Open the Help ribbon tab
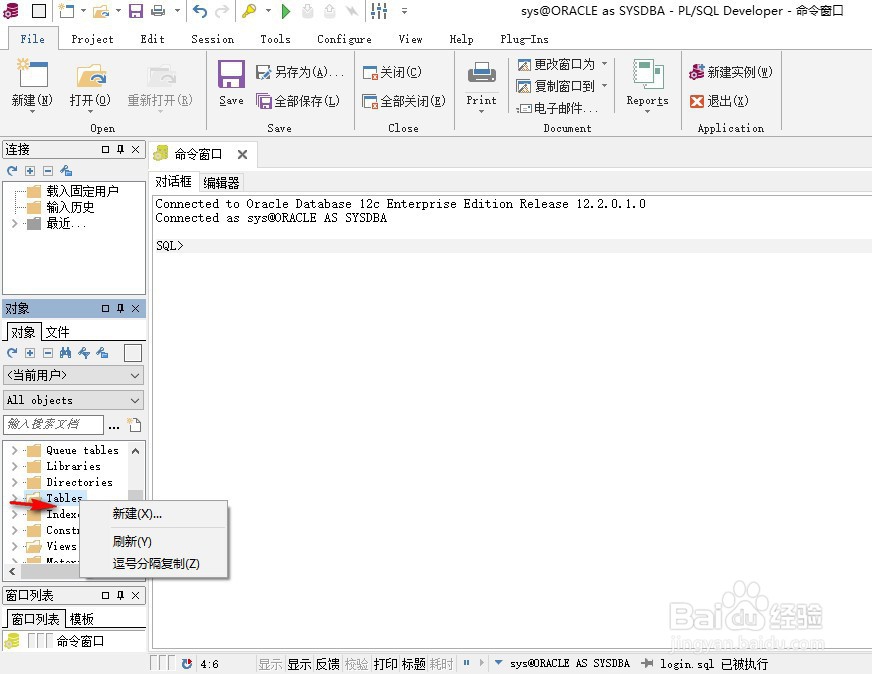872x674 pixels. click(x=462, y=39)
